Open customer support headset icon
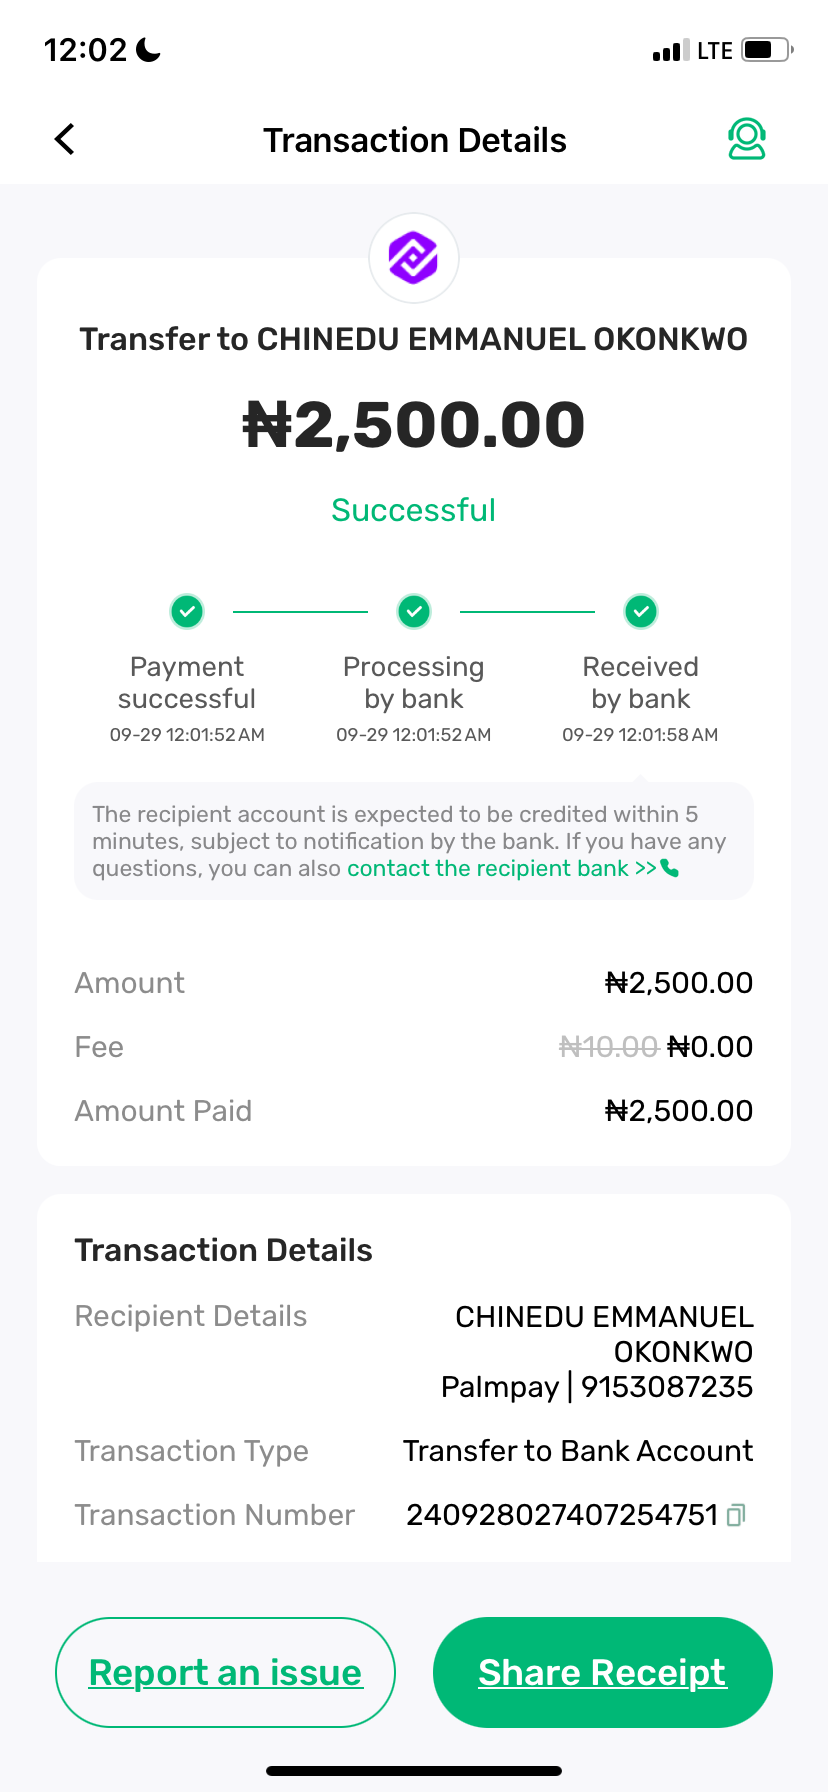 point(746,140)
